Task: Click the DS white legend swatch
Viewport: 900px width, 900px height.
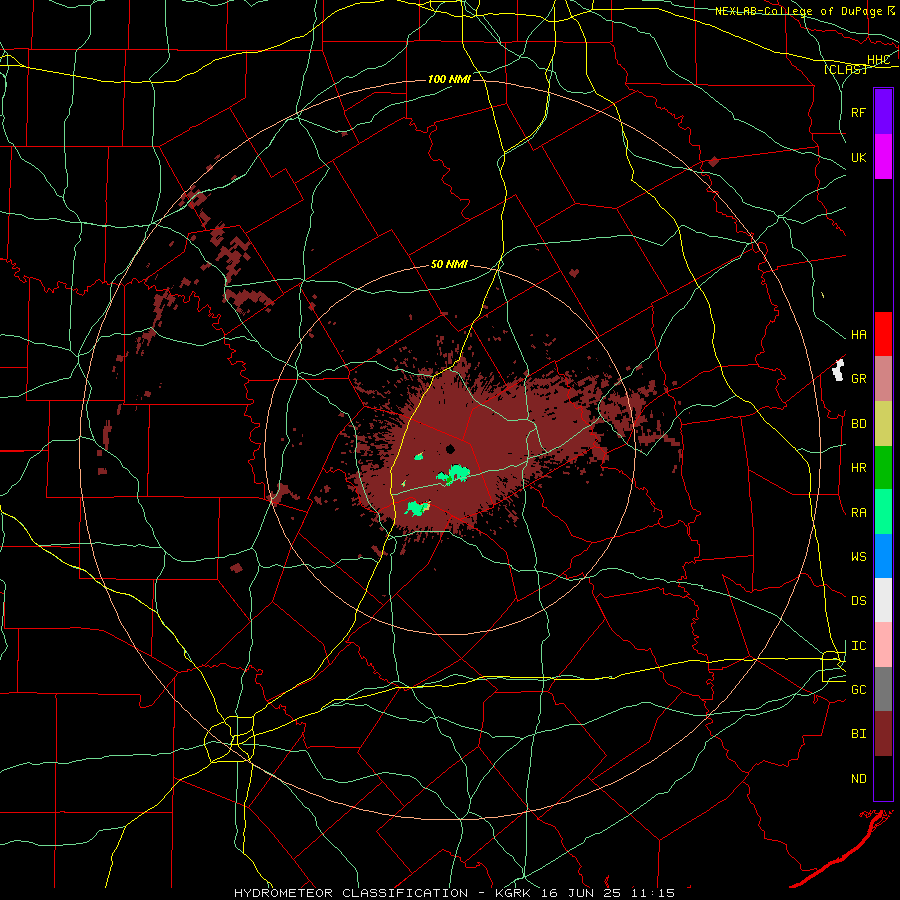Action: [883, 600]
